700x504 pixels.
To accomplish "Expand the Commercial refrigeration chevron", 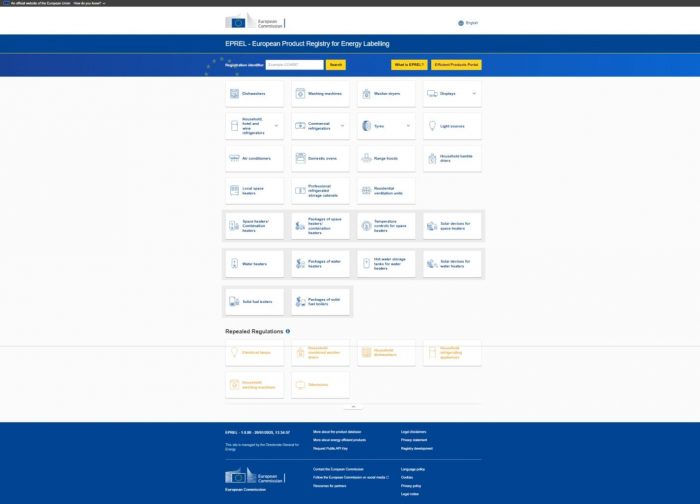I will click(x=342, y=126).
